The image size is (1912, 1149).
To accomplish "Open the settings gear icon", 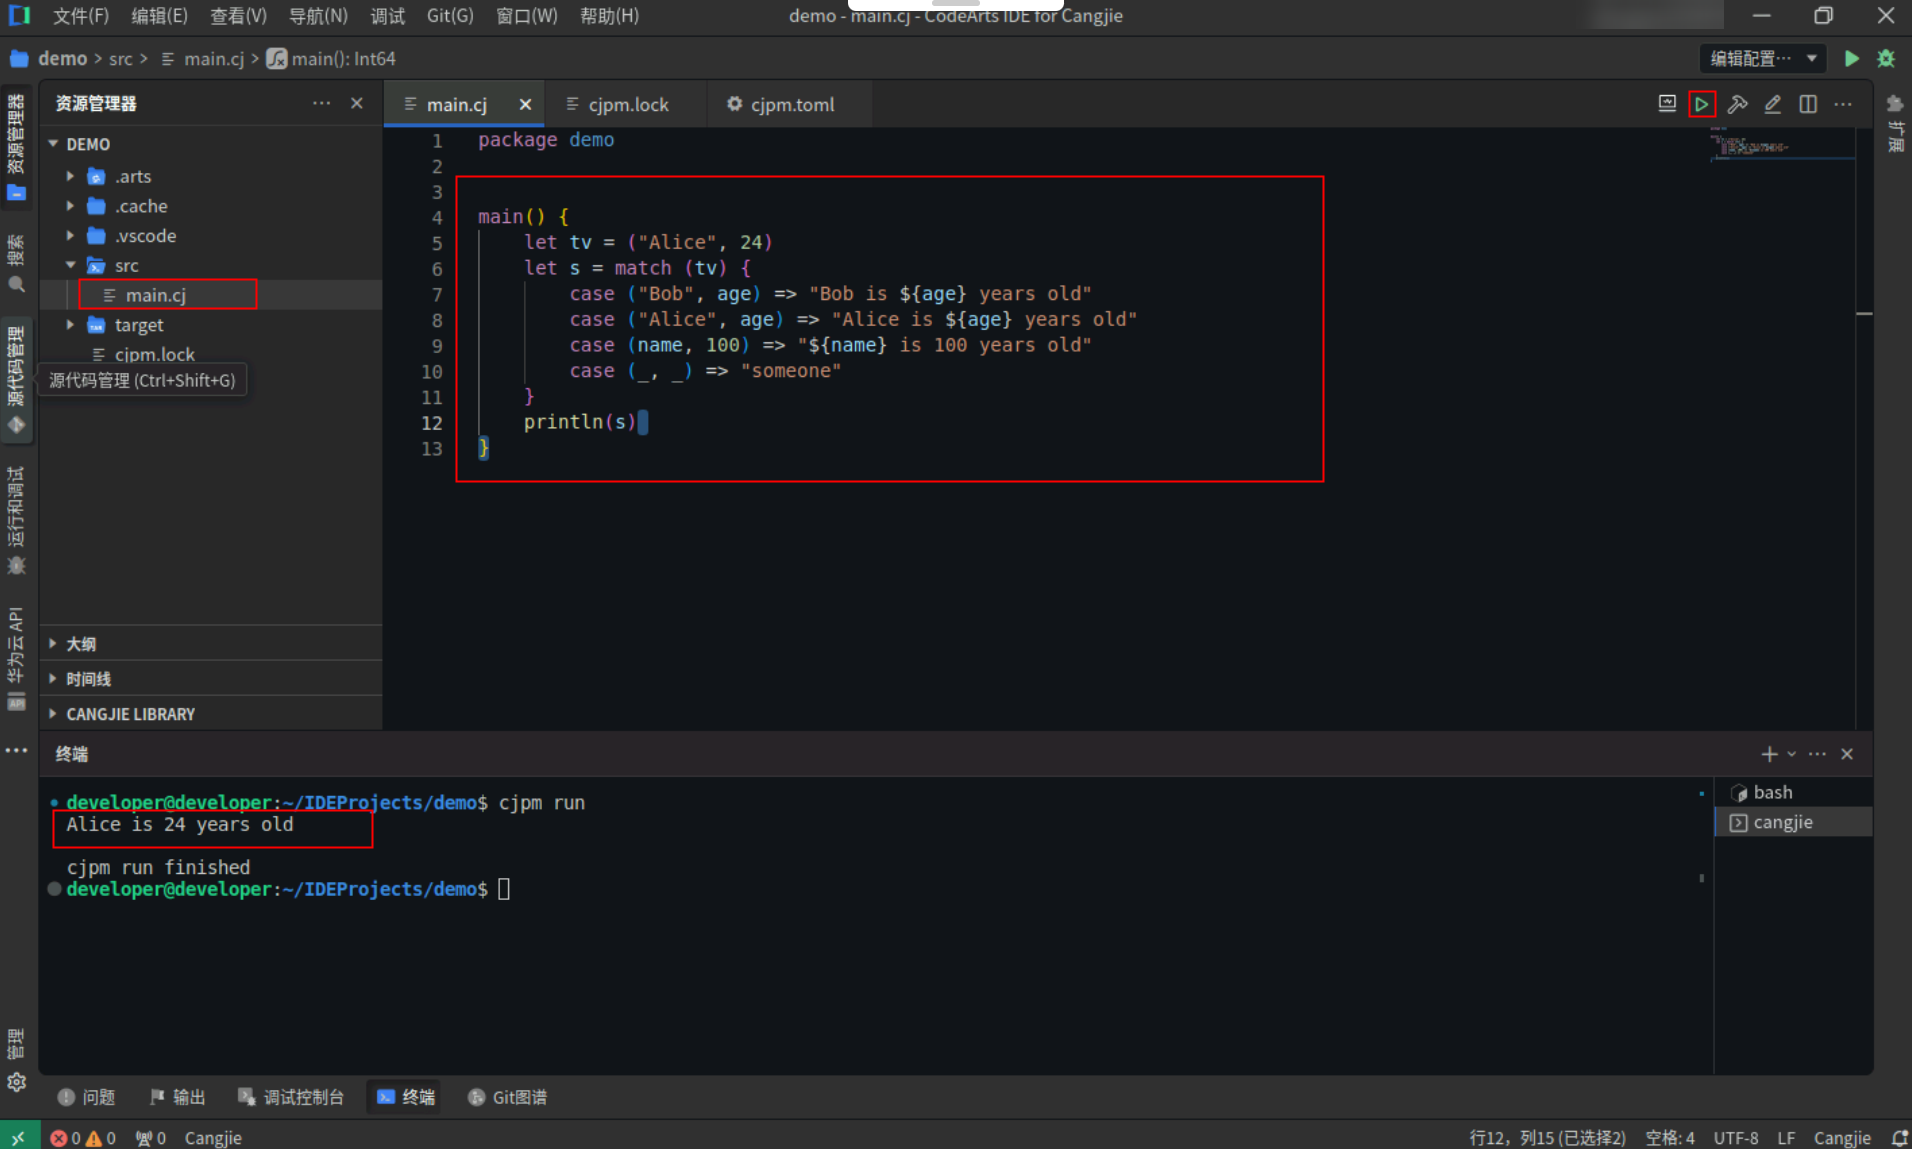I will click(x=16, y=1082).
